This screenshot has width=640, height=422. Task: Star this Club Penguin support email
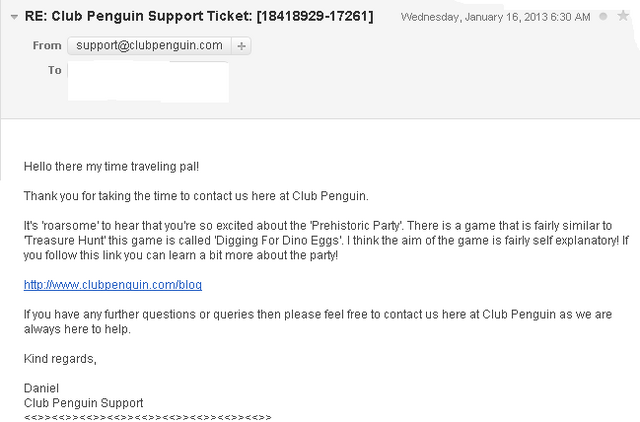[x=623, y=16]
